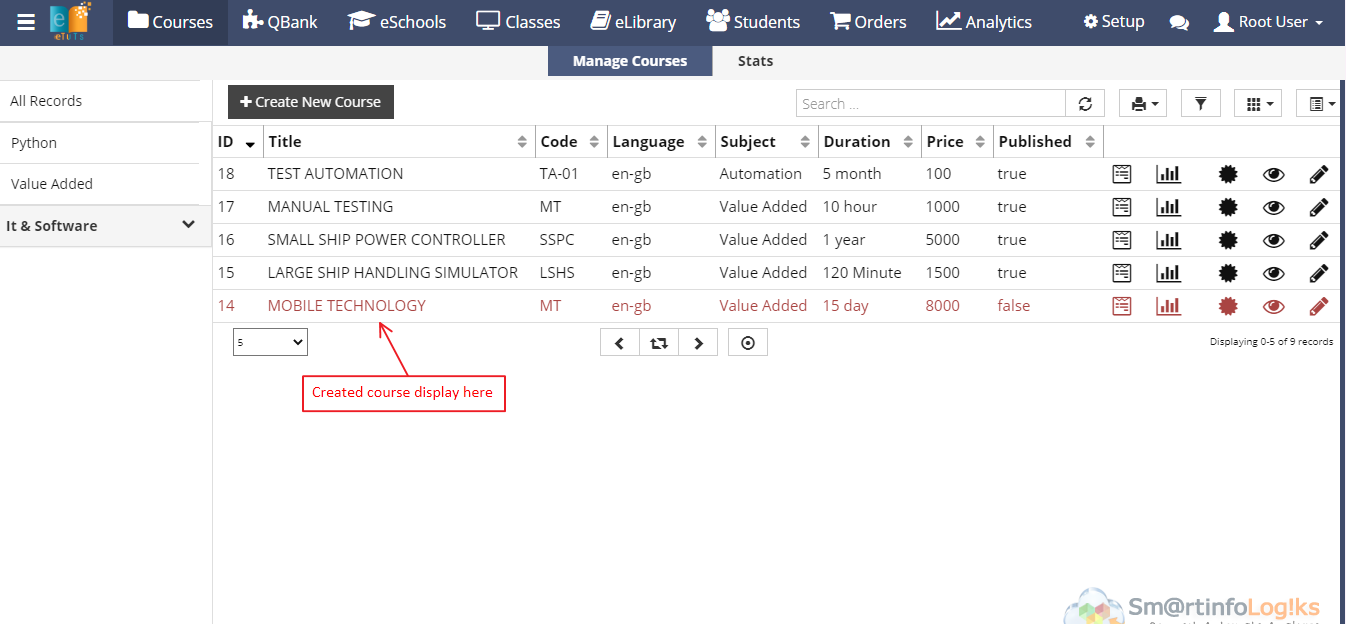Open stats chart for LARGE SHIP HANDLING SIMULATOR
The width and height of the screenshot is (1346, 624).
tap(1168, 273)
